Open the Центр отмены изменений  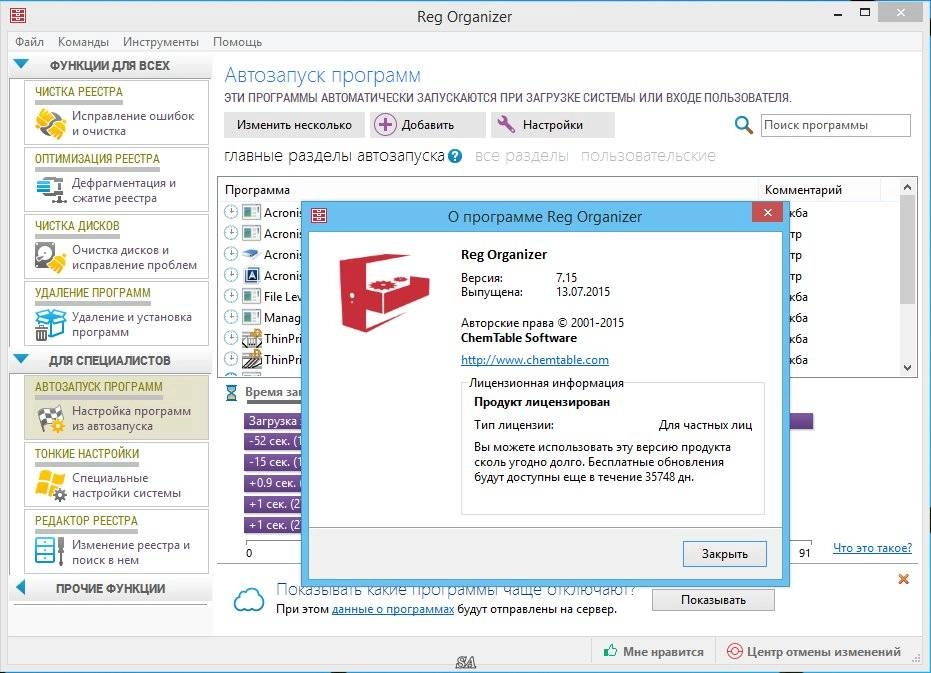(x=815, y=652)
